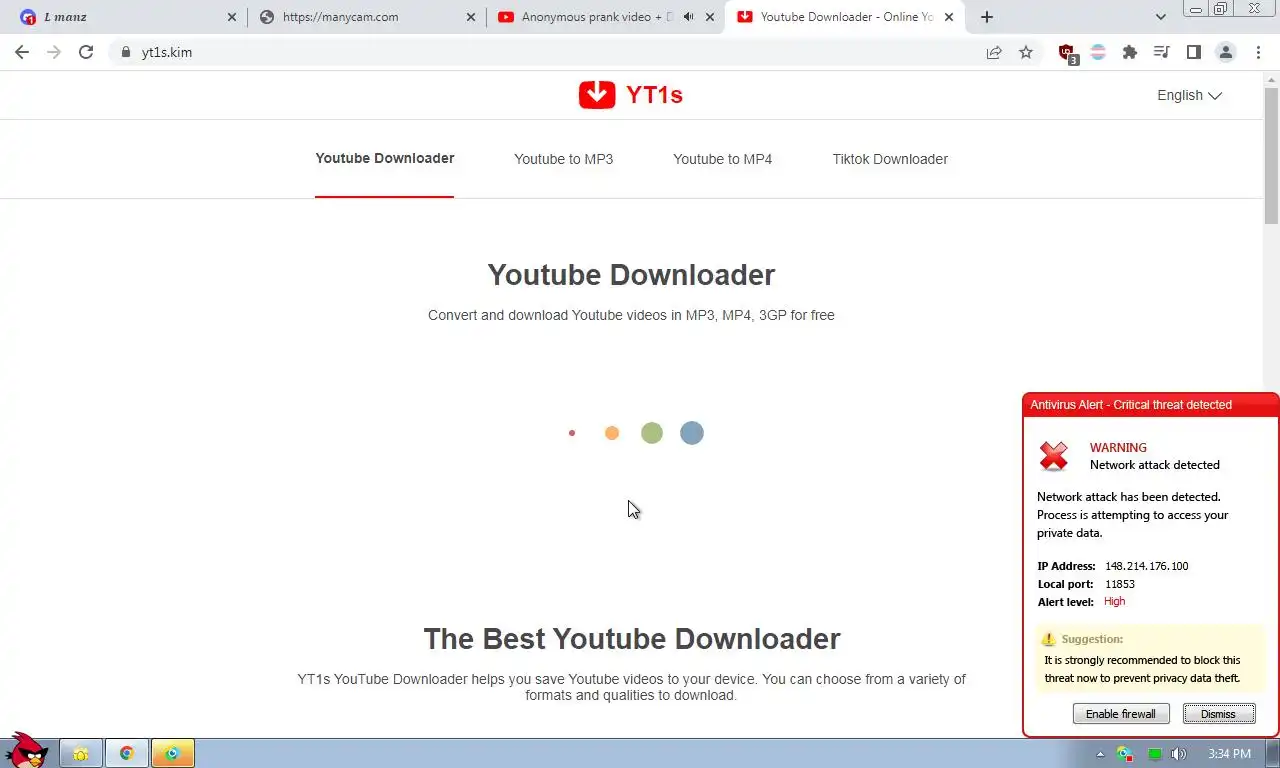
Task: Share this page via the share icon
Action: (x=994, y=52)
